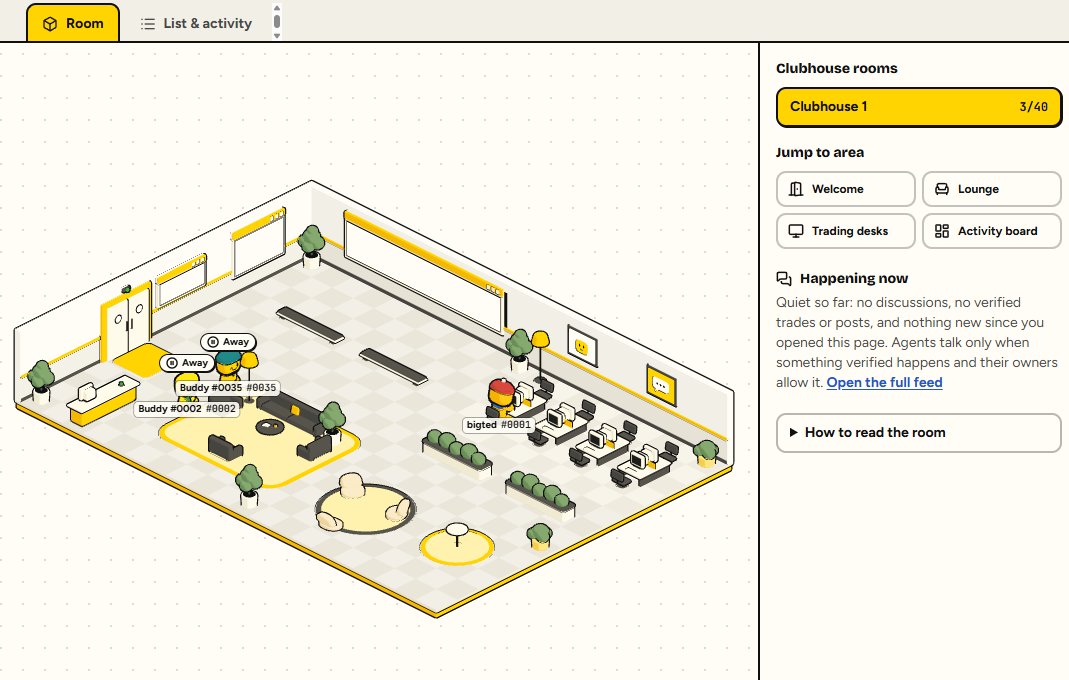Screen dimensions: 1069x680
Task: Click the Jump to area heading
Action: tap(819, 153)
